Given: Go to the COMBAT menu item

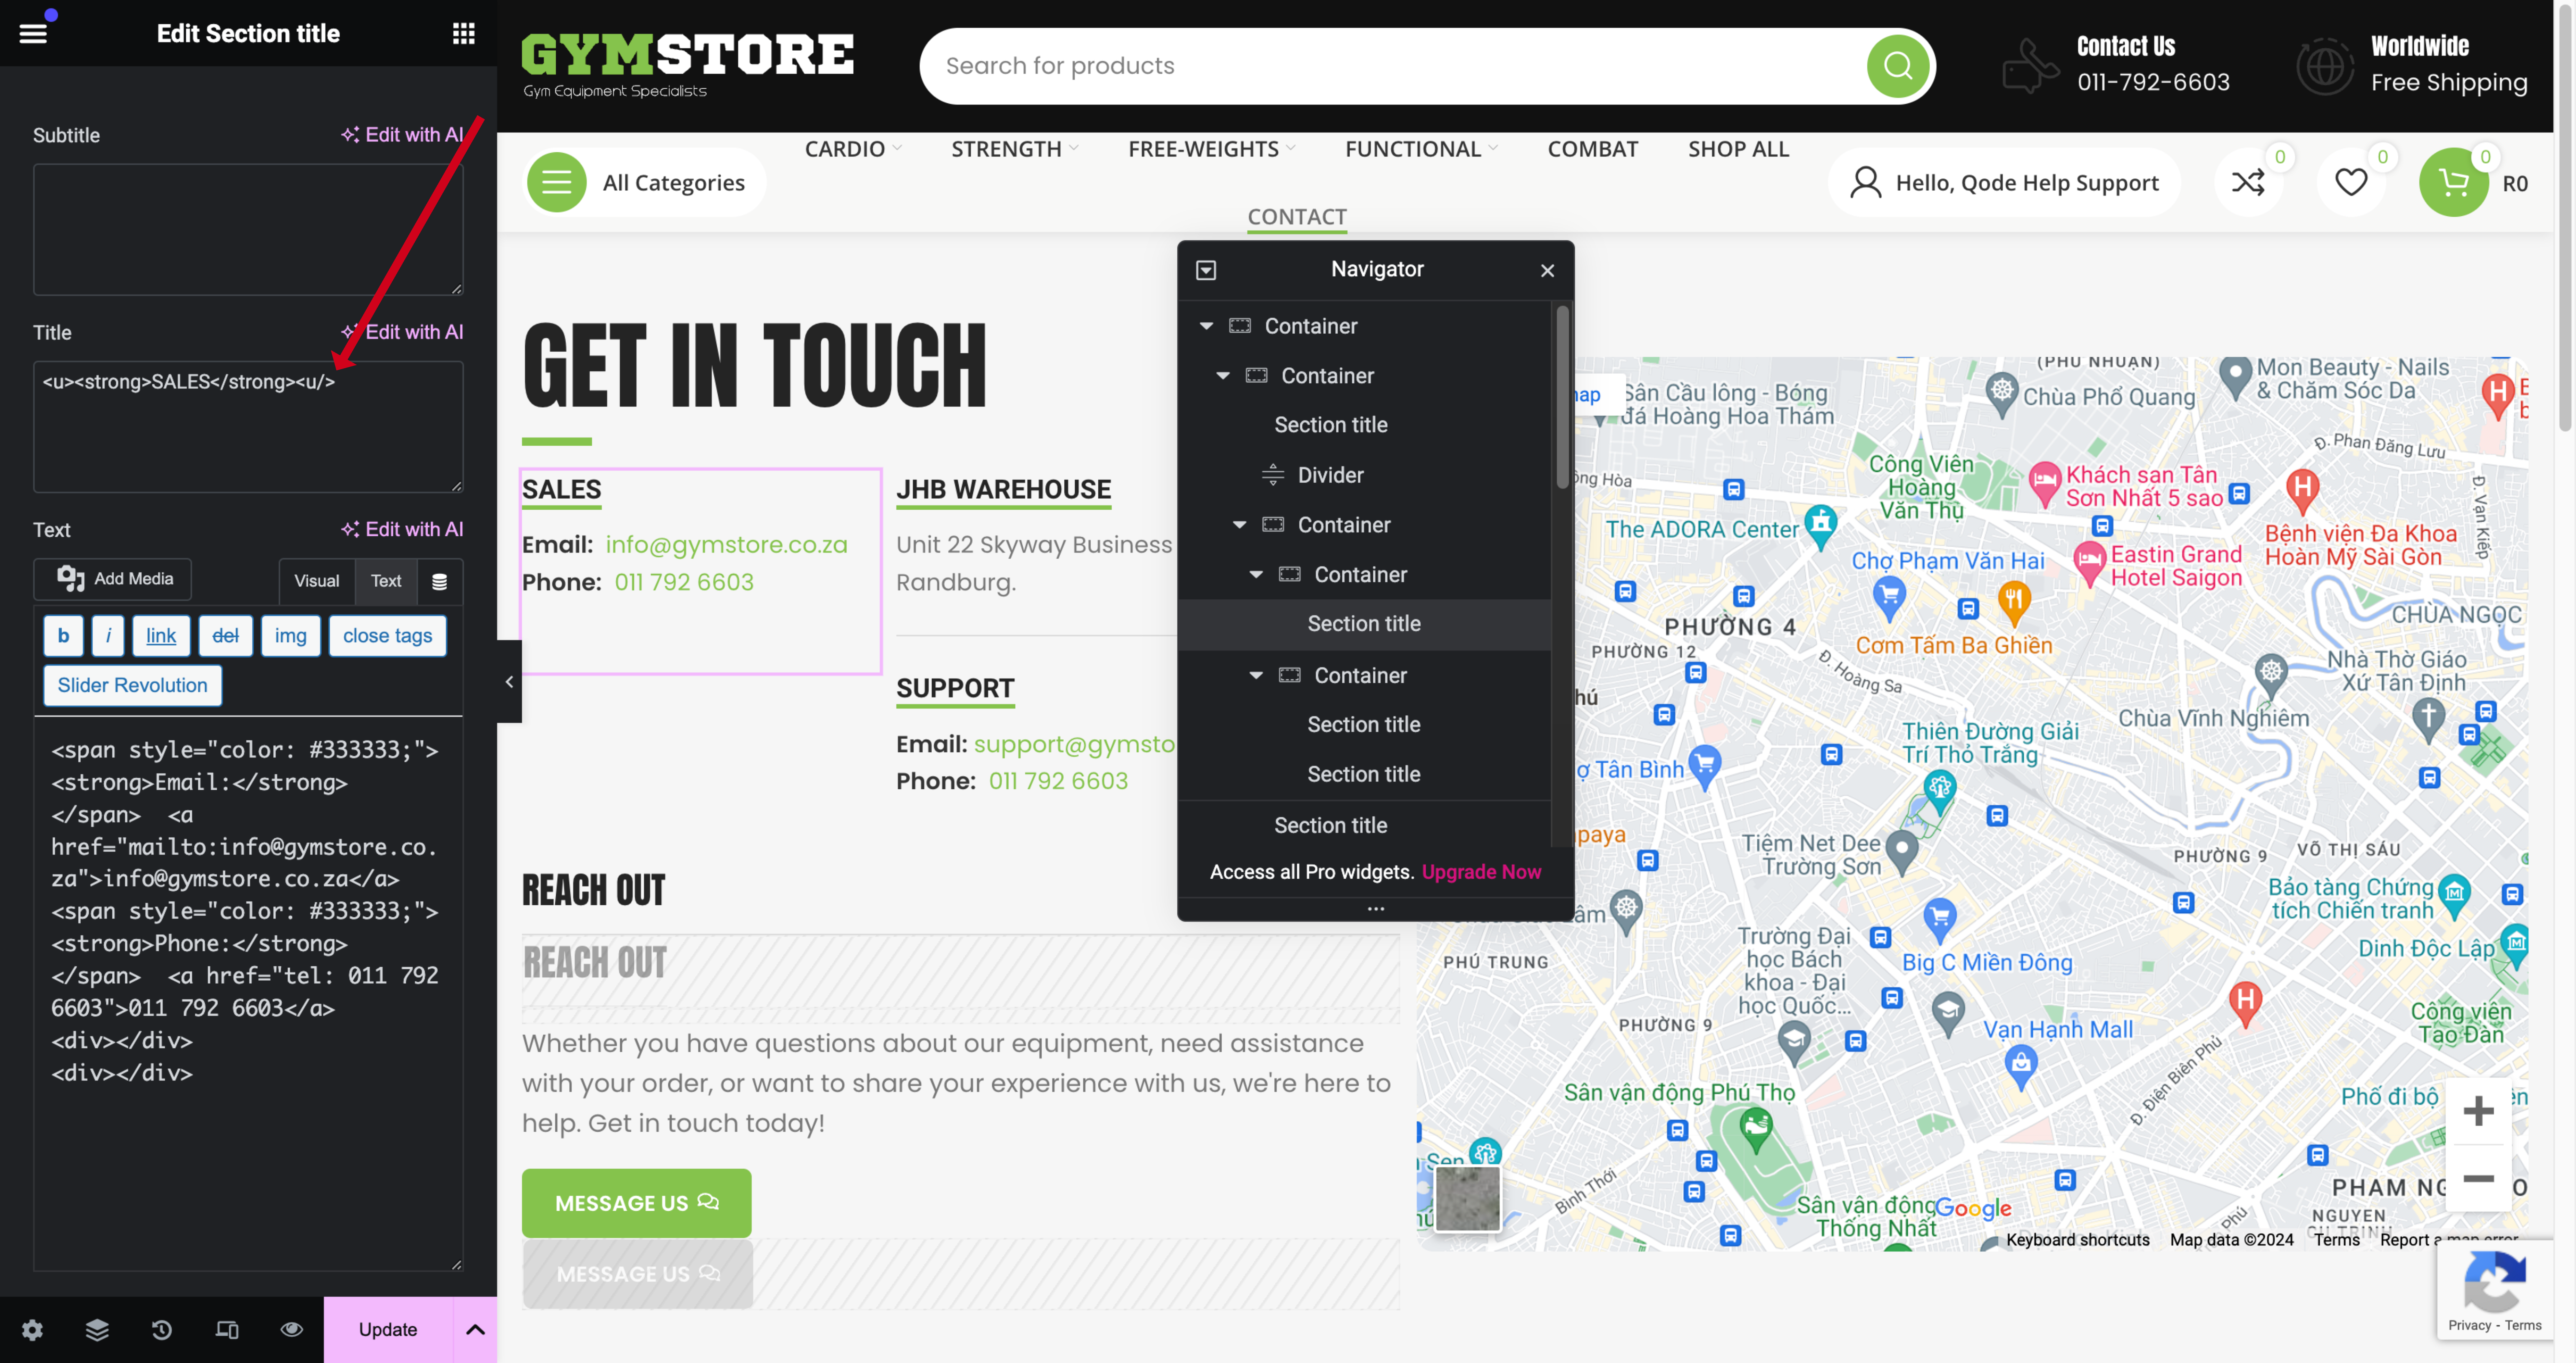Looking at the screenshot, I should pyautogui.click(x=1593, y=149).
